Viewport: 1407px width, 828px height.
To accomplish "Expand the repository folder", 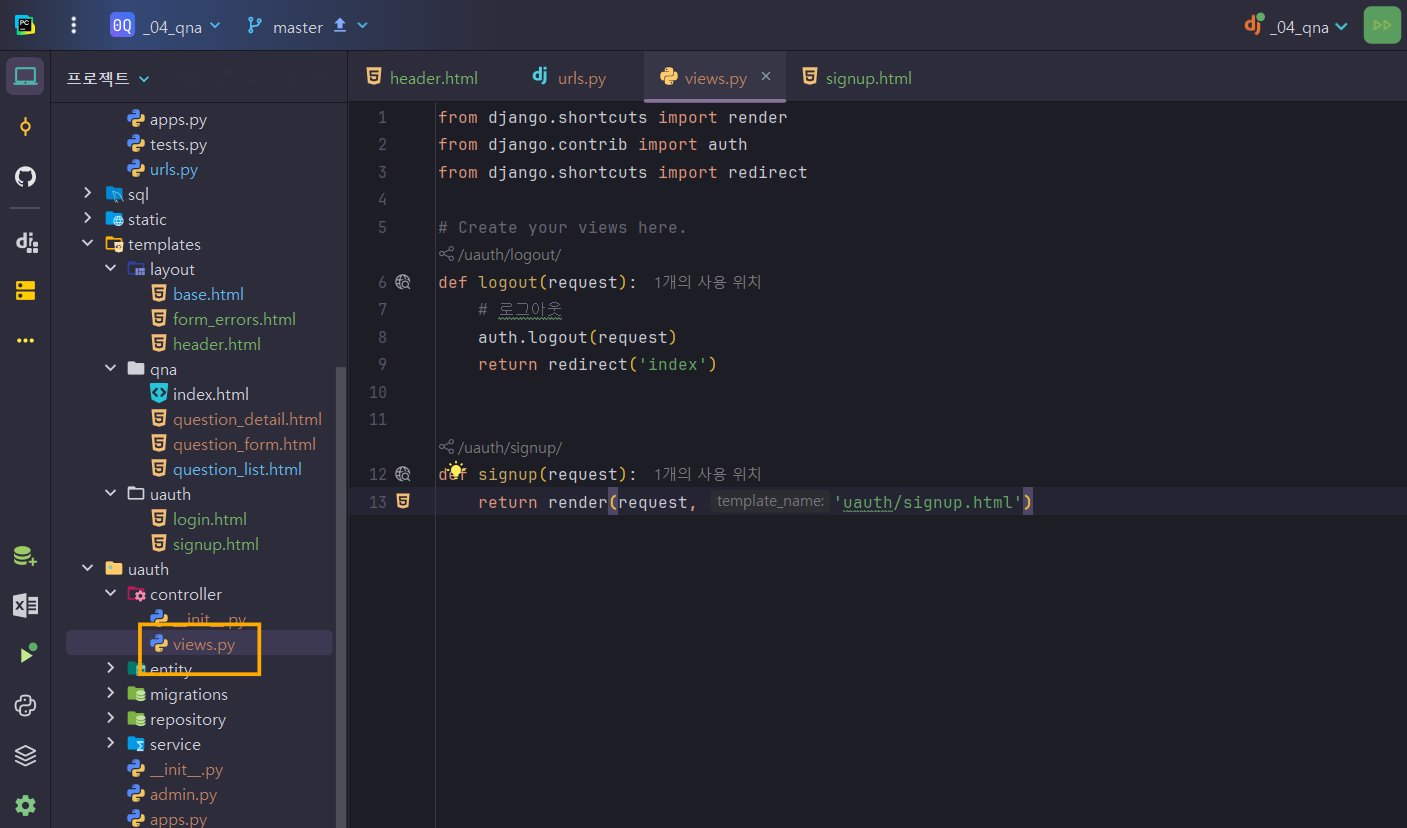I will 111,719.
